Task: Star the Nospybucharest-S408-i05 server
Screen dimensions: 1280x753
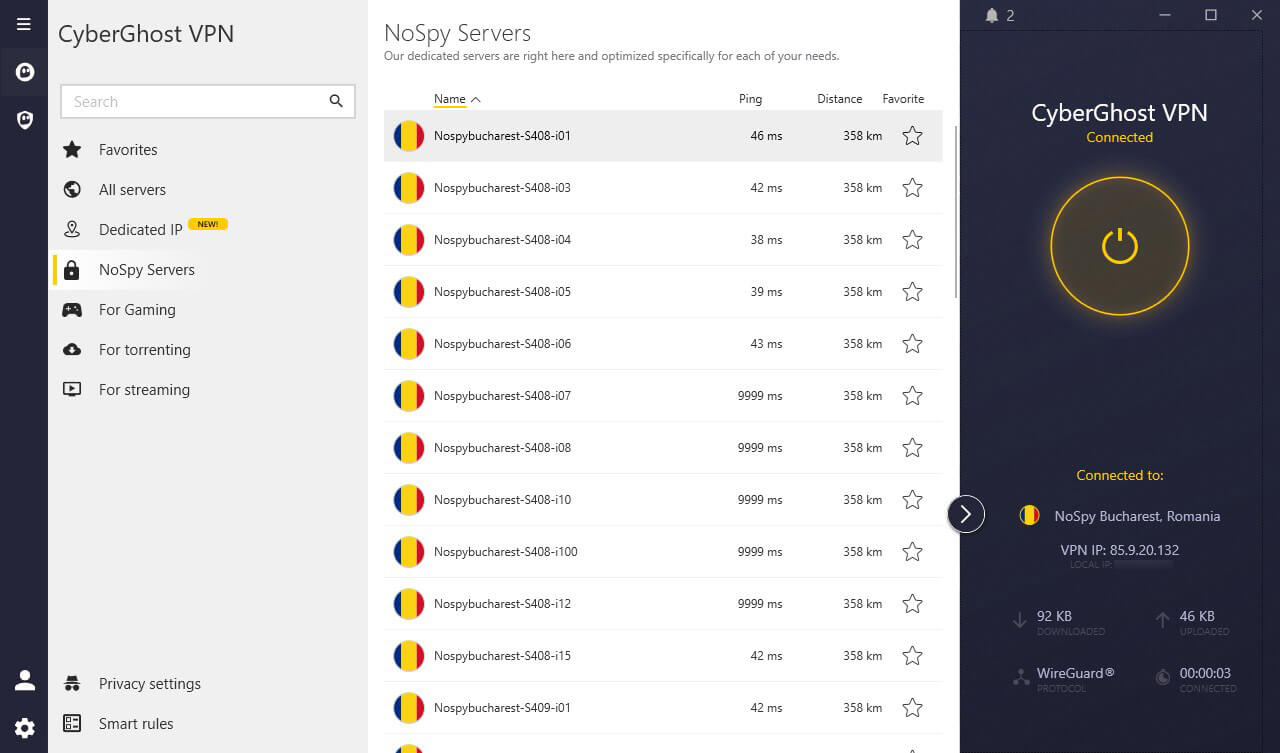Action: coord(912,291)
